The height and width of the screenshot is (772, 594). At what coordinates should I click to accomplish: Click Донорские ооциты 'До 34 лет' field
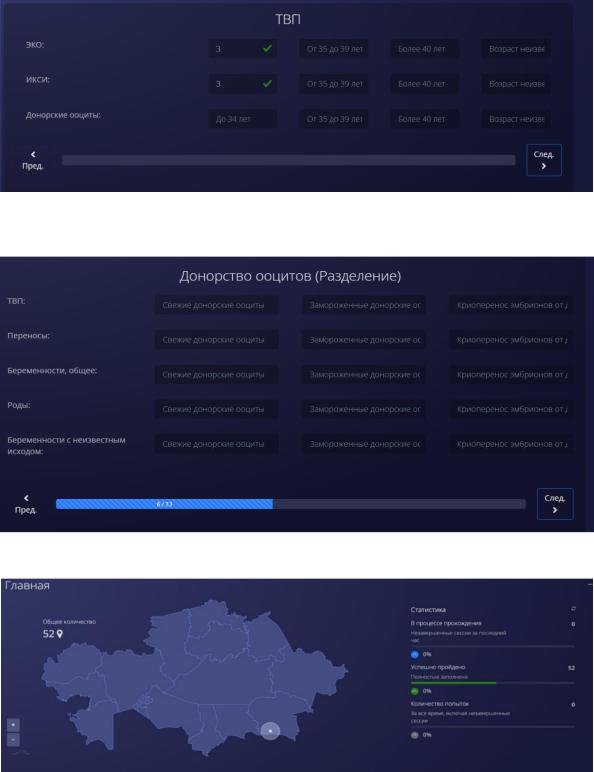242,119
